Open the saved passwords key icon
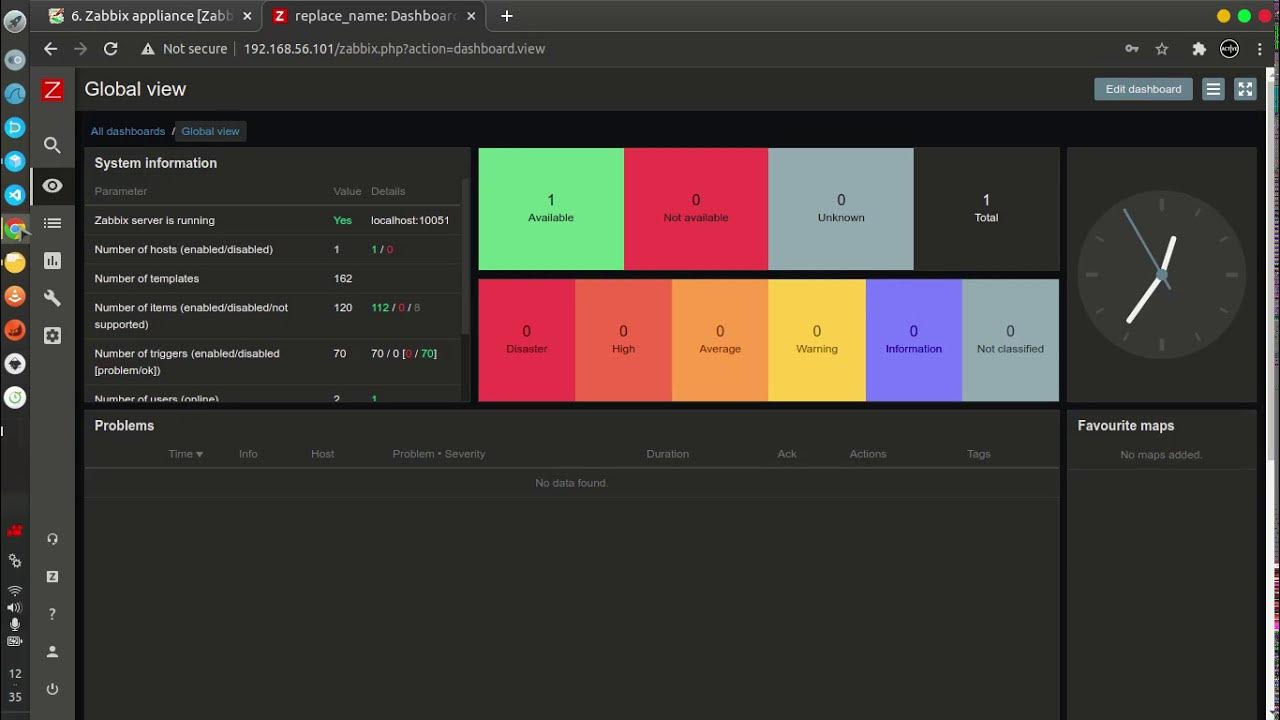The width and height of the screenshot is (1280, 720). (x=1132, y=48)
